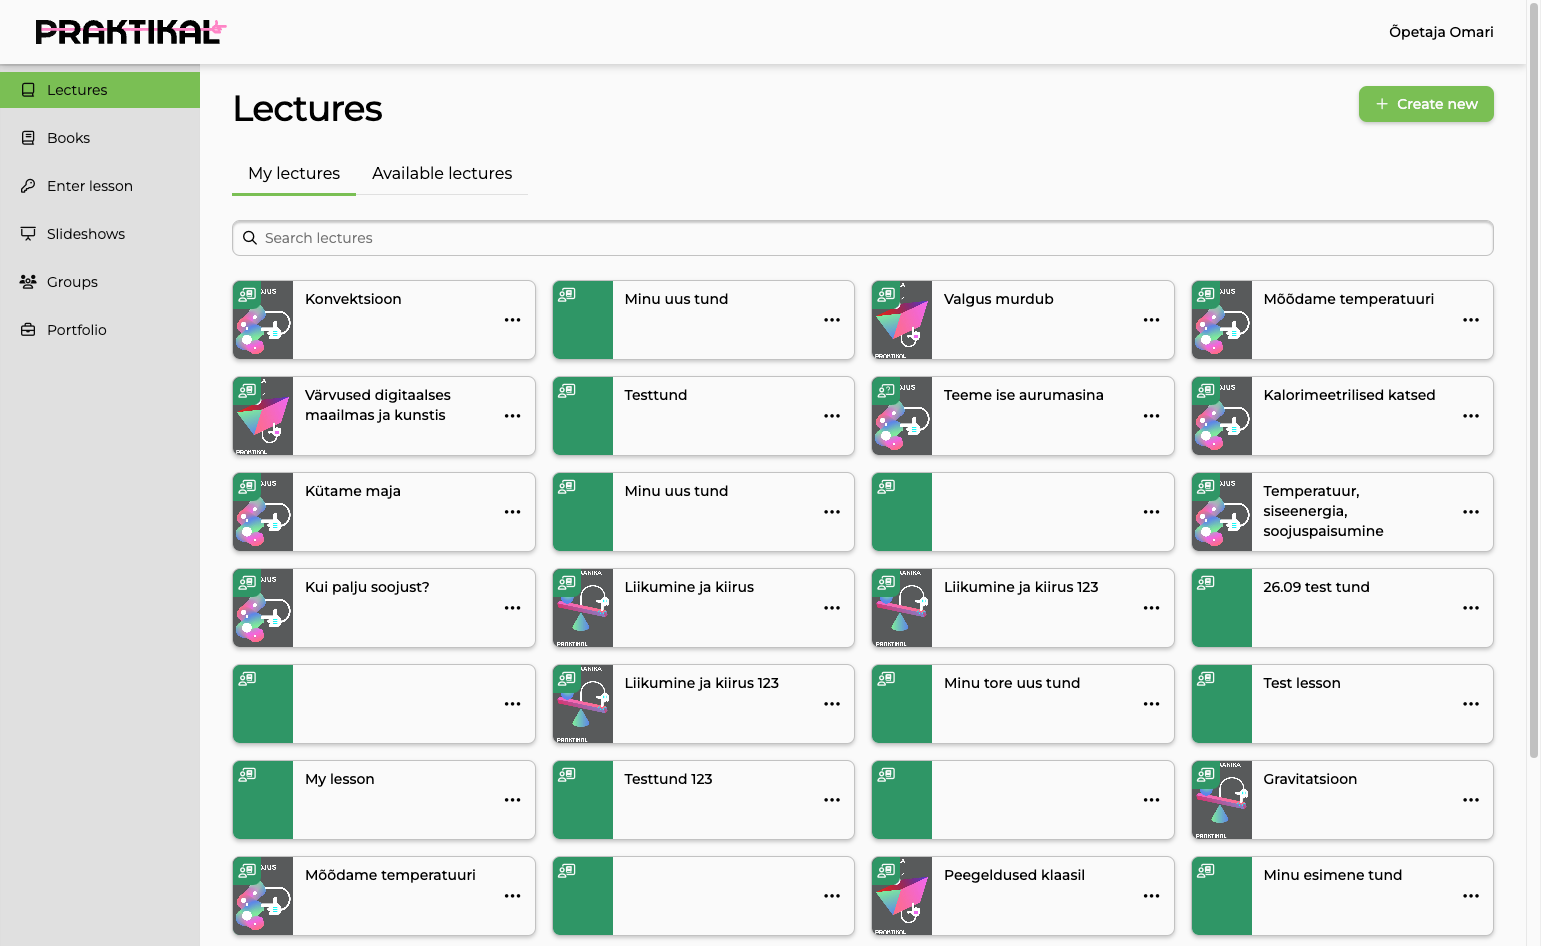Click the Groups people icon
1541x946 pixels.
click(x=28, y=282)
